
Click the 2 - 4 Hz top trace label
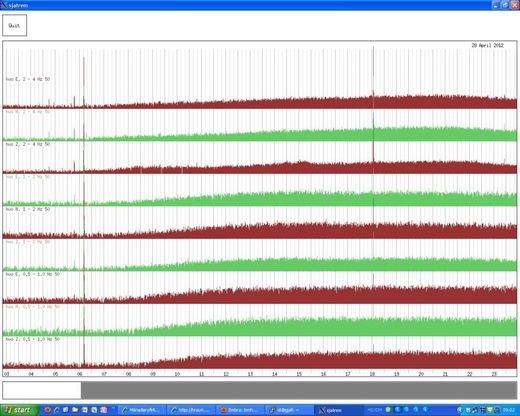click(x=28, y=79)
